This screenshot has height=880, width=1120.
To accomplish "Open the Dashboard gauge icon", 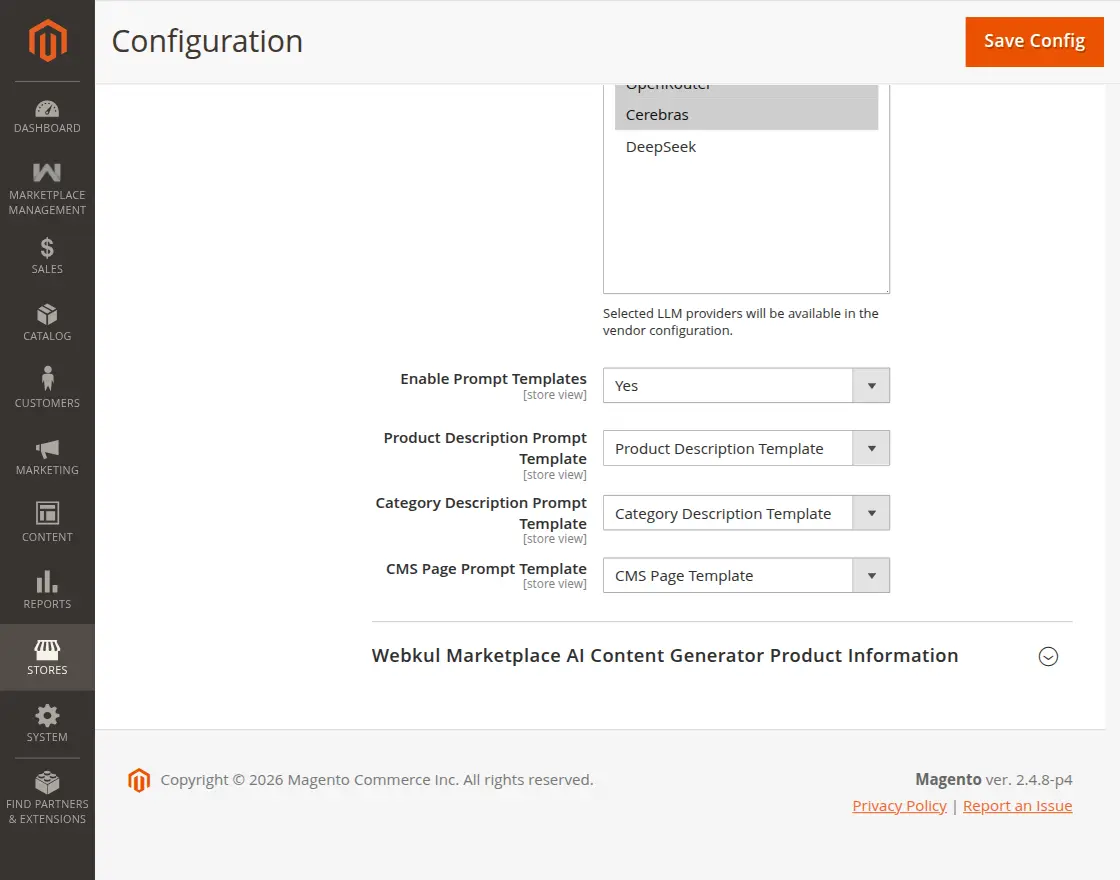I will (x=47, y=109).
